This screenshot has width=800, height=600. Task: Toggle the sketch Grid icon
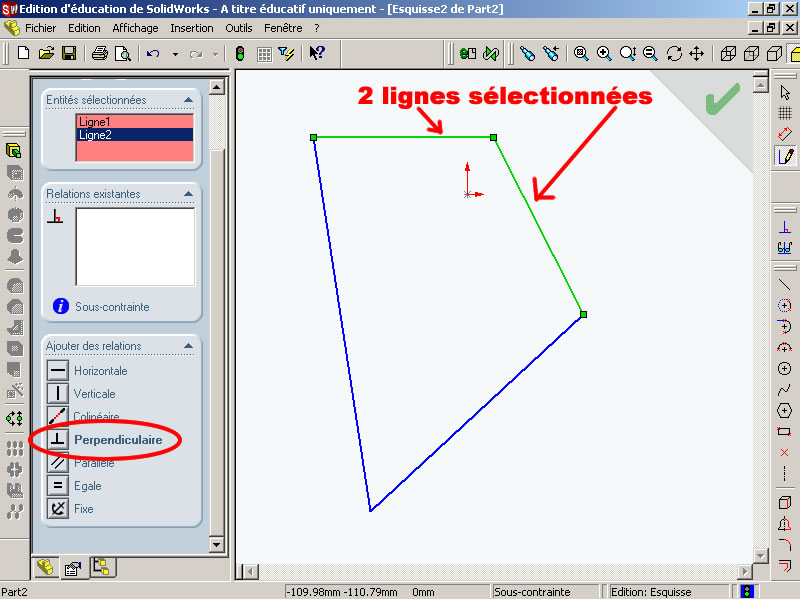(x=264, y=54)
